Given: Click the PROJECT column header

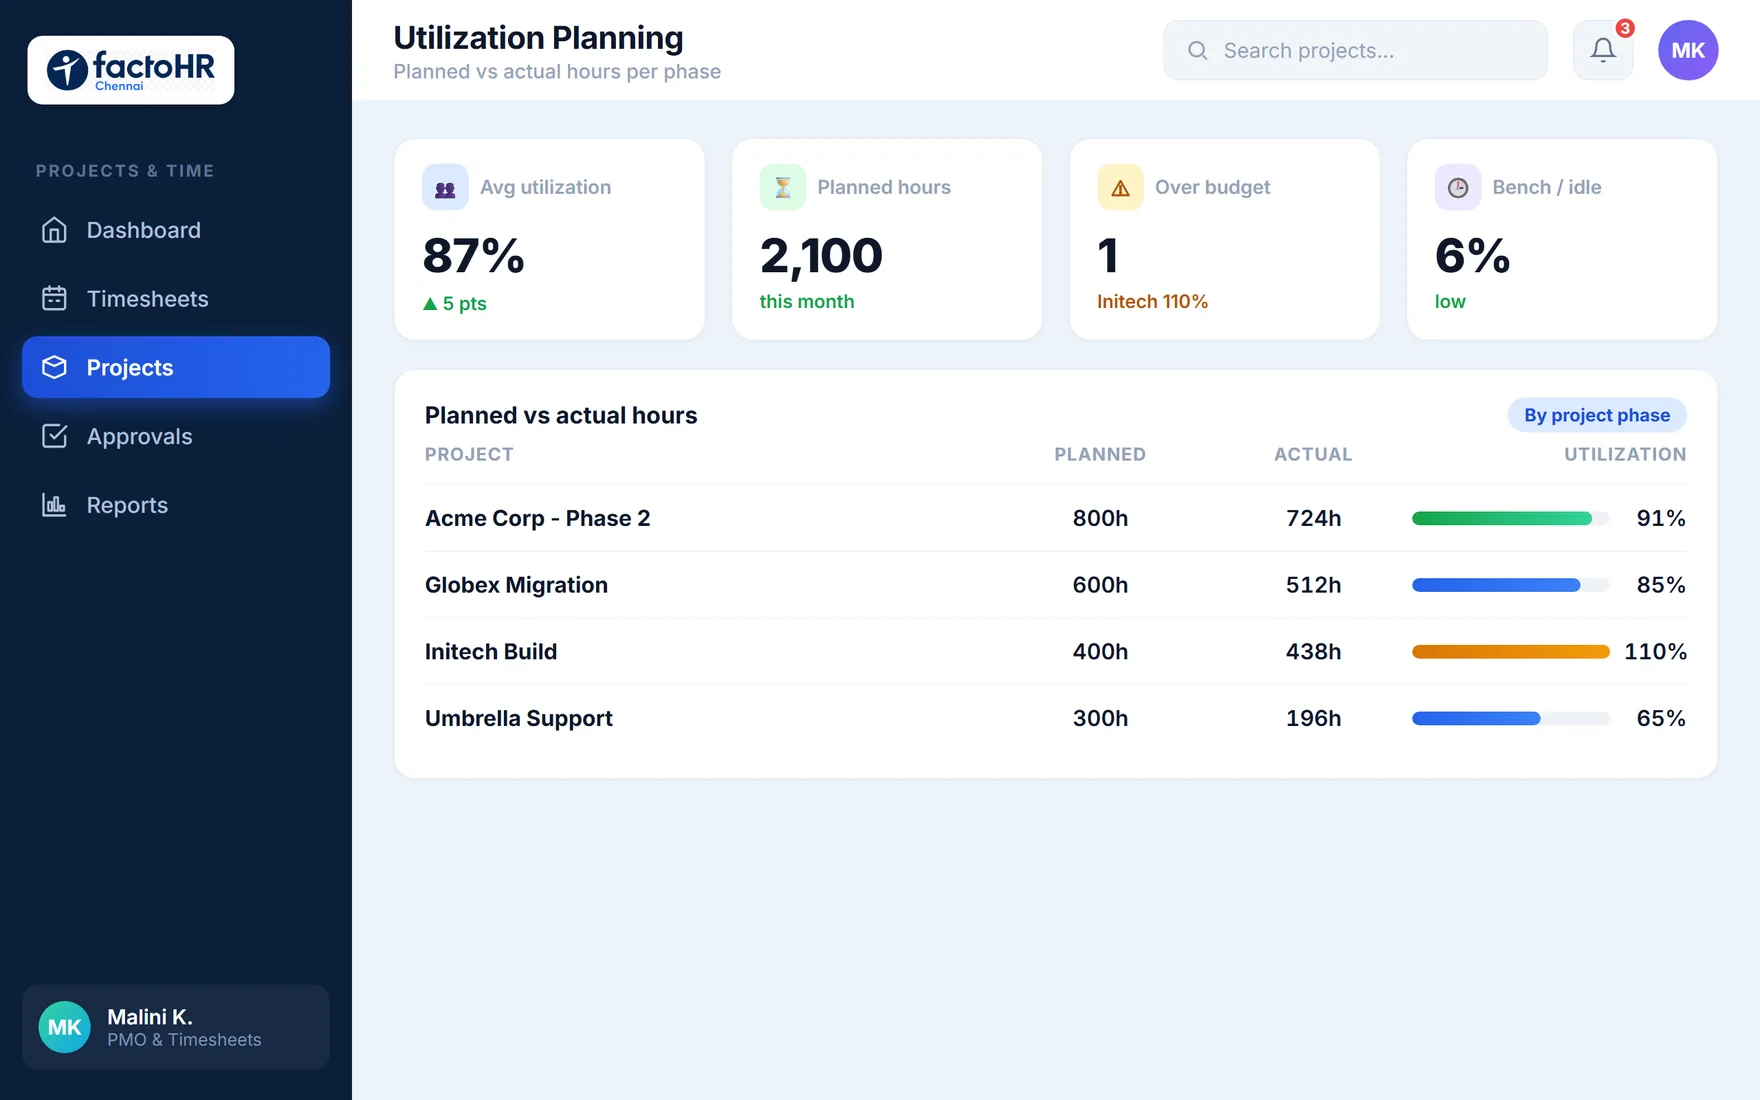Looking at the screenshot, I should [x=469, y=454].
